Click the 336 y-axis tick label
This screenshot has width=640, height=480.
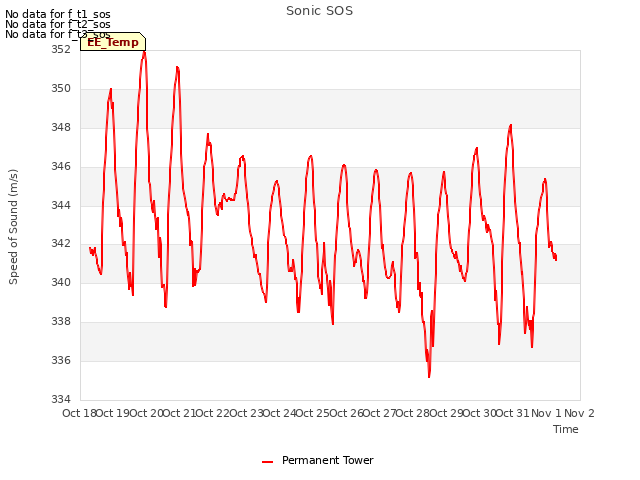point(61,360)
